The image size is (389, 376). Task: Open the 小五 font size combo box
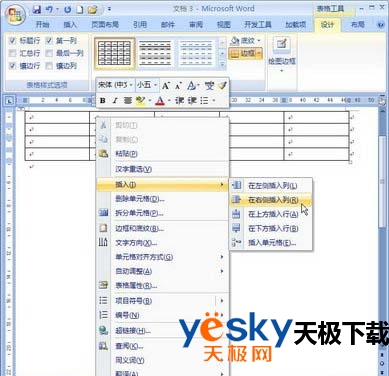[147, 85]
